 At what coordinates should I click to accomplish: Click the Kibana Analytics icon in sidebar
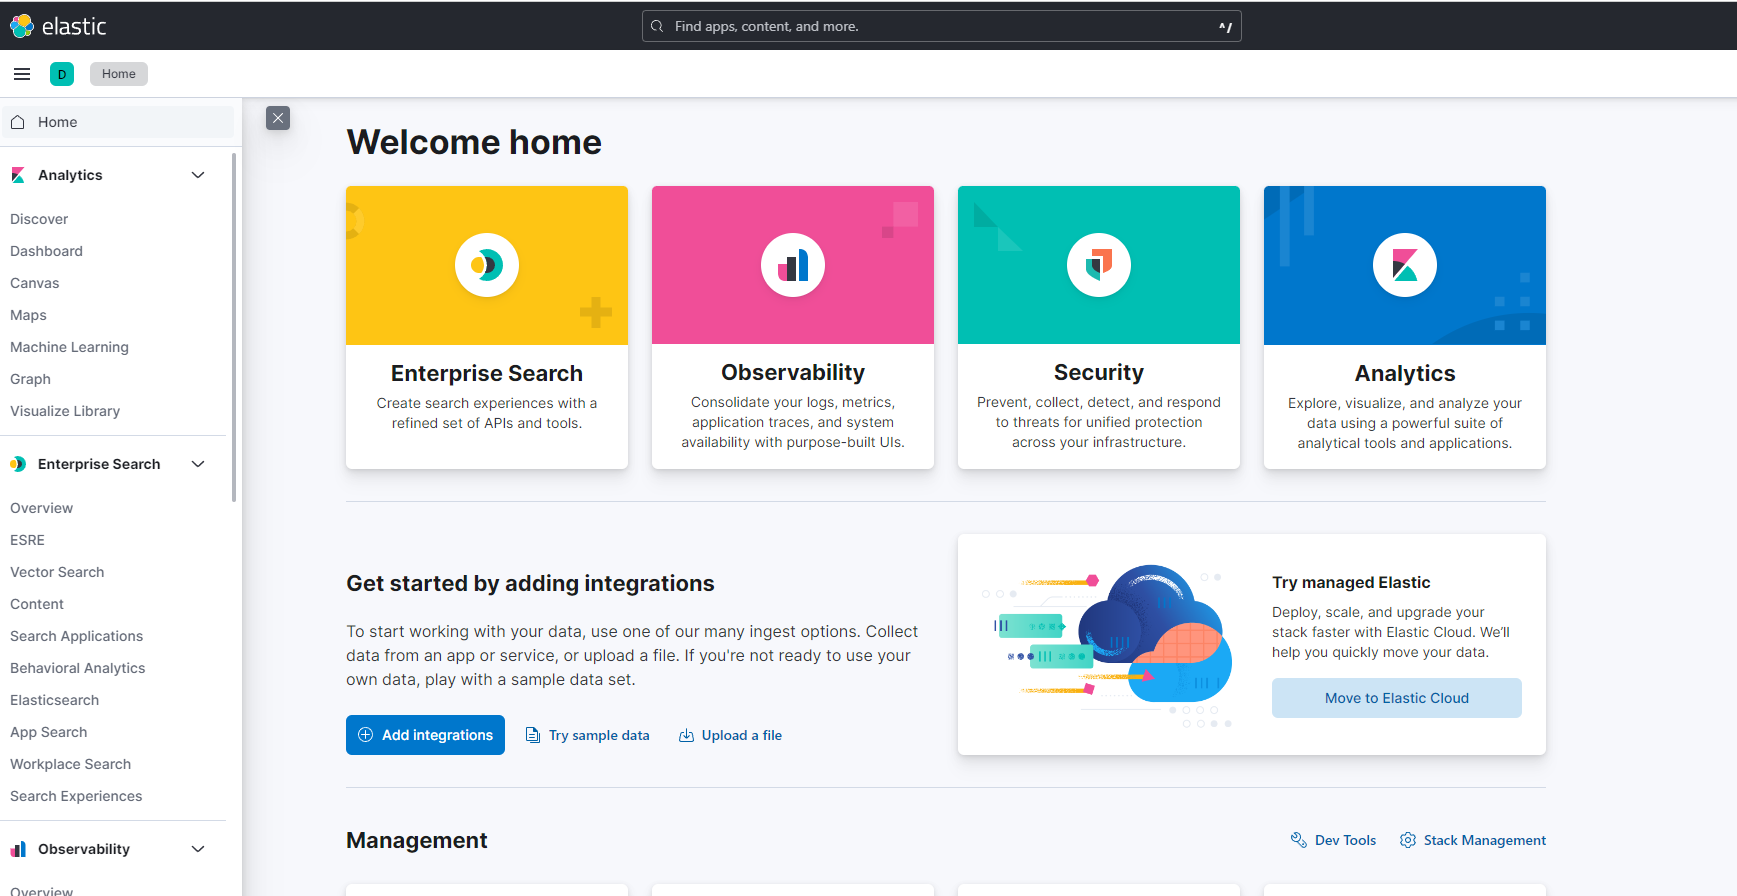(18, 175)
